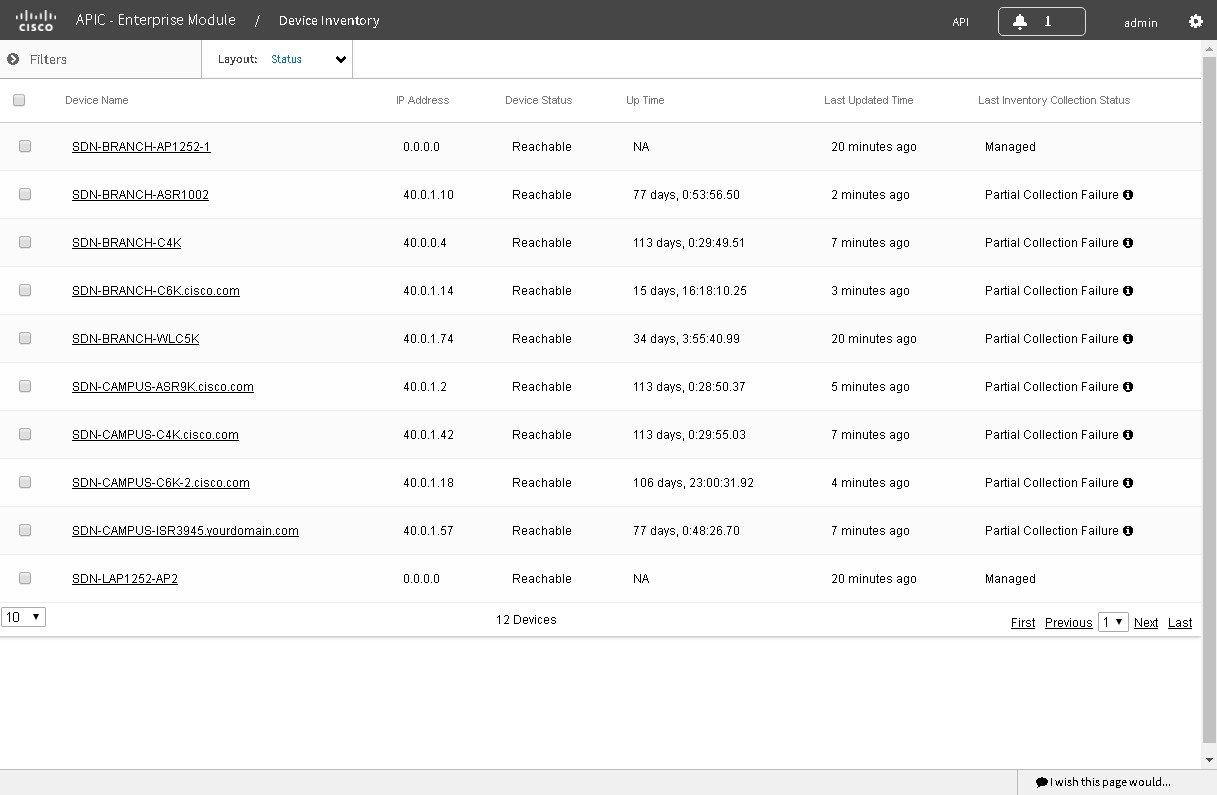The image size is (1217, 795).
Task: Open device SDN-CAMPUS-ISR3945.yourdomain.com link
Action: click(185, 531)
